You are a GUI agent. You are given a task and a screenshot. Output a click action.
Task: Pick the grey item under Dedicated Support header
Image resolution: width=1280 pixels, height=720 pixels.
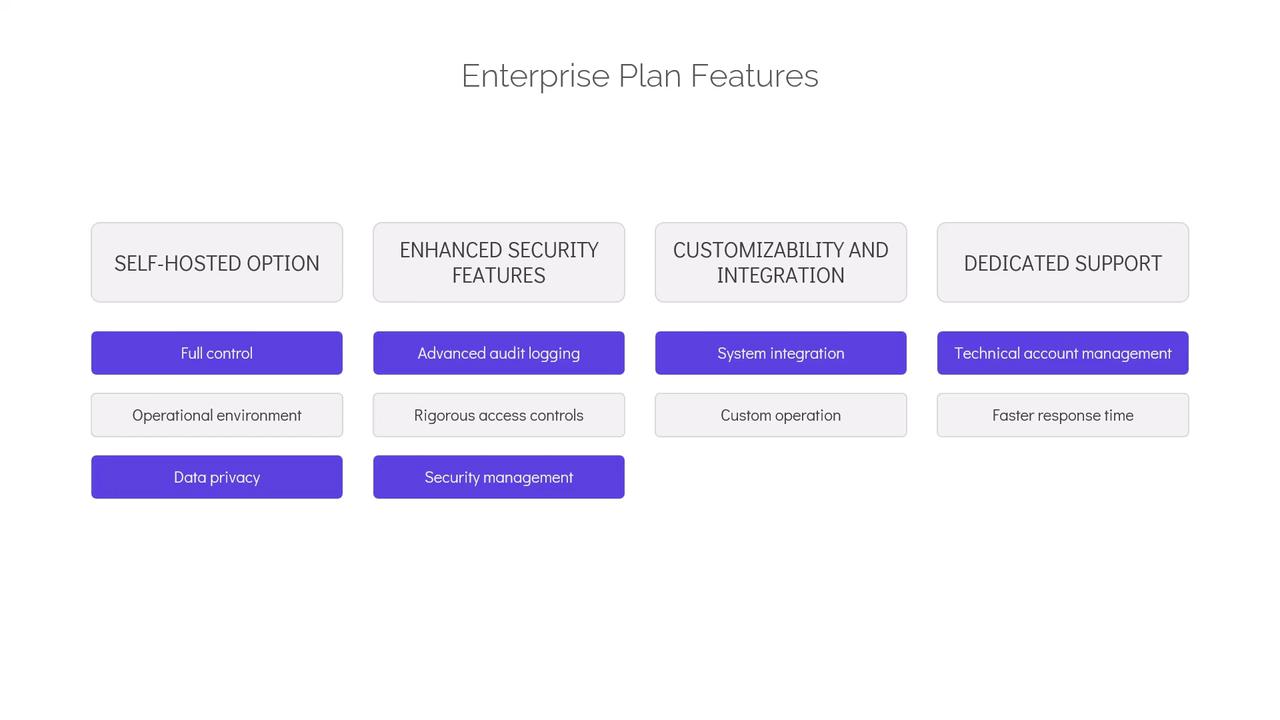click(x=1063, y=415)
